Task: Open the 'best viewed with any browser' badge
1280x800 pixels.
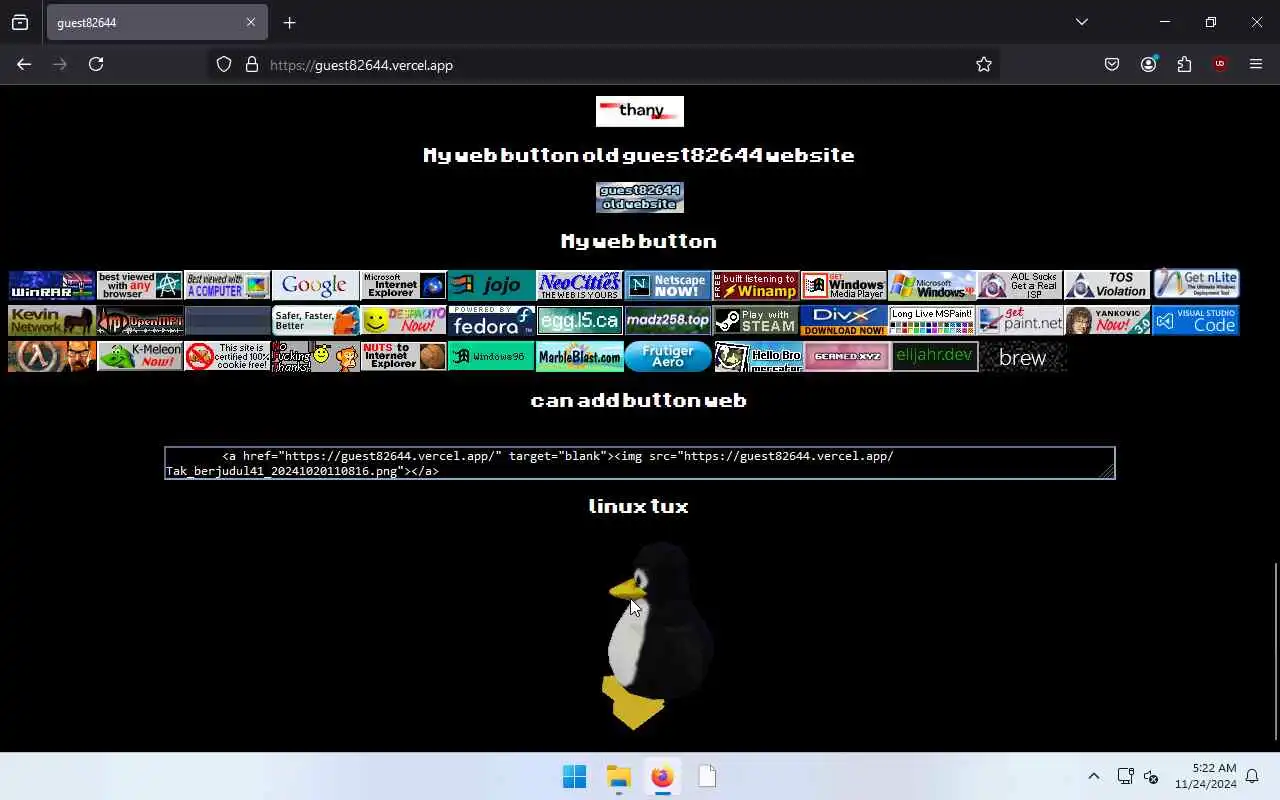Action: point(139,285)
